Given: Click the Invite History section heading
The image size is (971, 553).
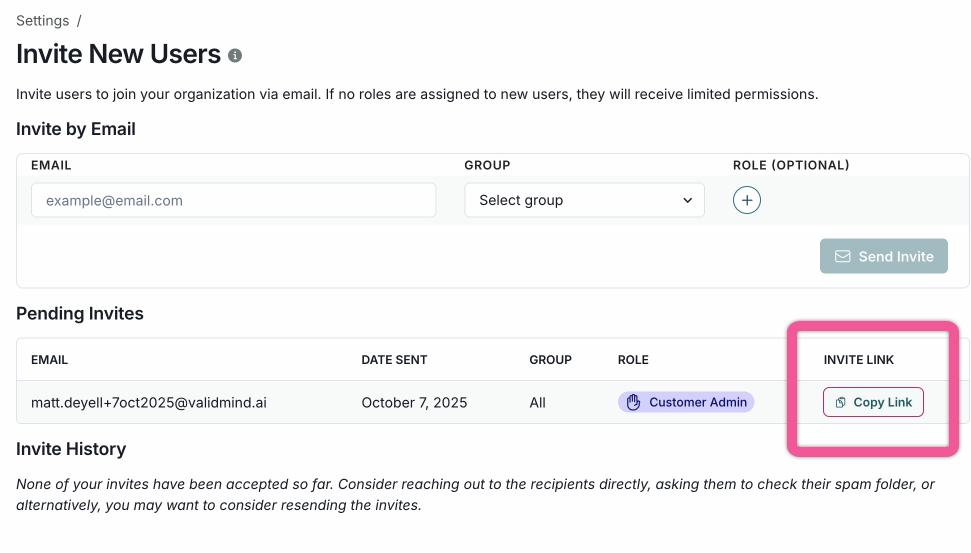Looking at the screenshot, I should click(x=71, y=449).
